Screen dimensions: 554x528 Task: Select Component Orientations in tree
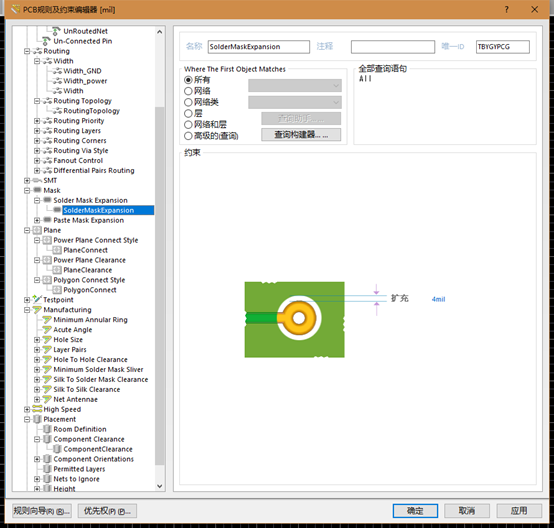(x=94, y=459)
